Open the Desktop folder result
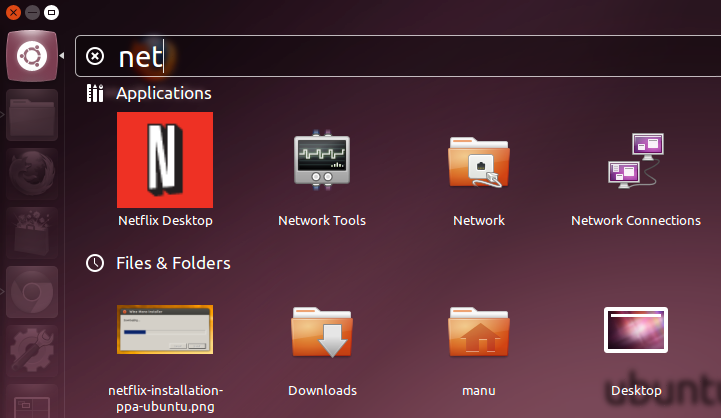The height and width of the screenshot is (418, 721). (x=636, y=330)
